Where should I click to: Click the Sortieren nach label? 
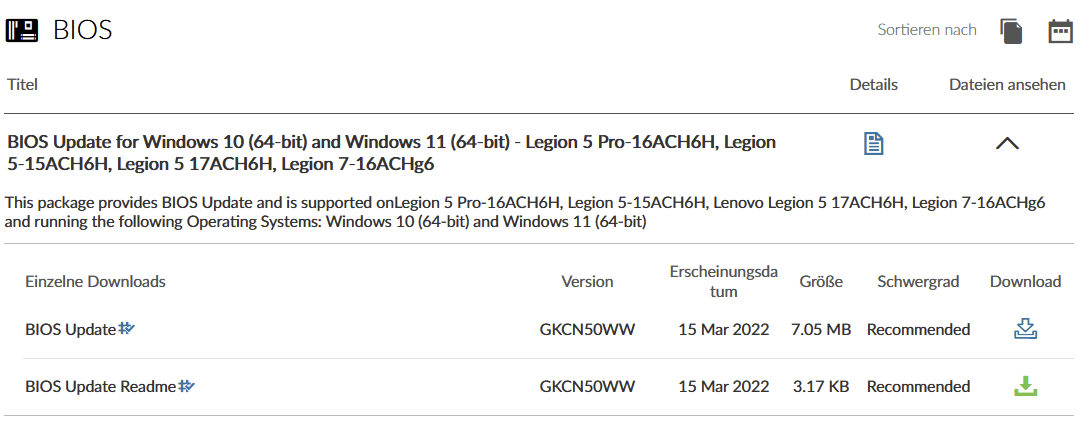click(927, 30)
